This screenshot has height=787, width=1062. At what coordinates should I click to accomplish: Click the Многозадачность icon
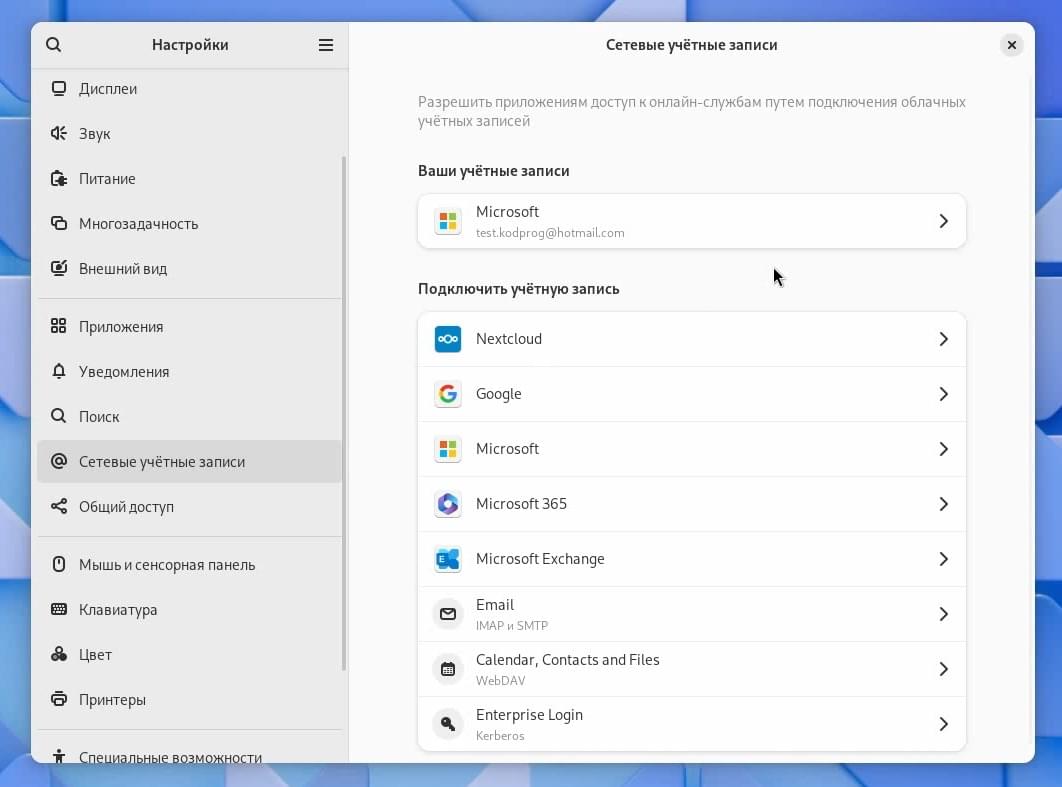click(x=59, y=224)
